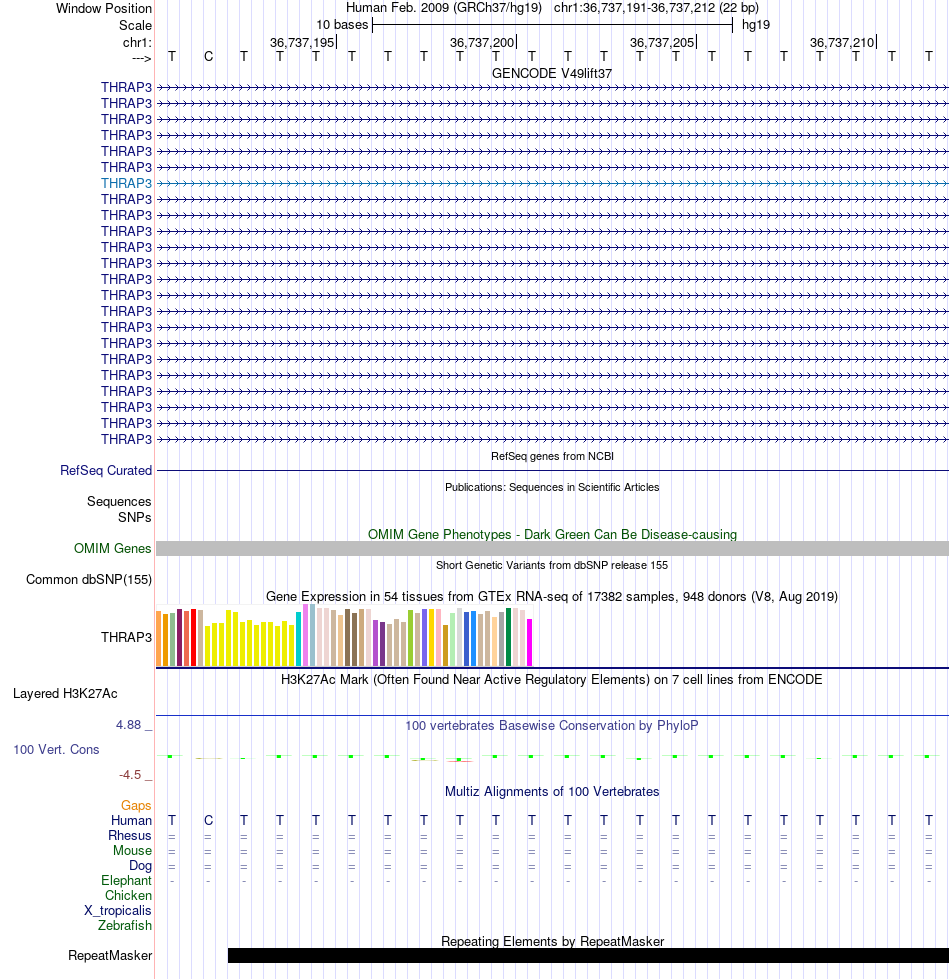Select the light-blue highlighted THRAP3 transcript label
The height and width of the screenshot is (979, 950).
127,184
